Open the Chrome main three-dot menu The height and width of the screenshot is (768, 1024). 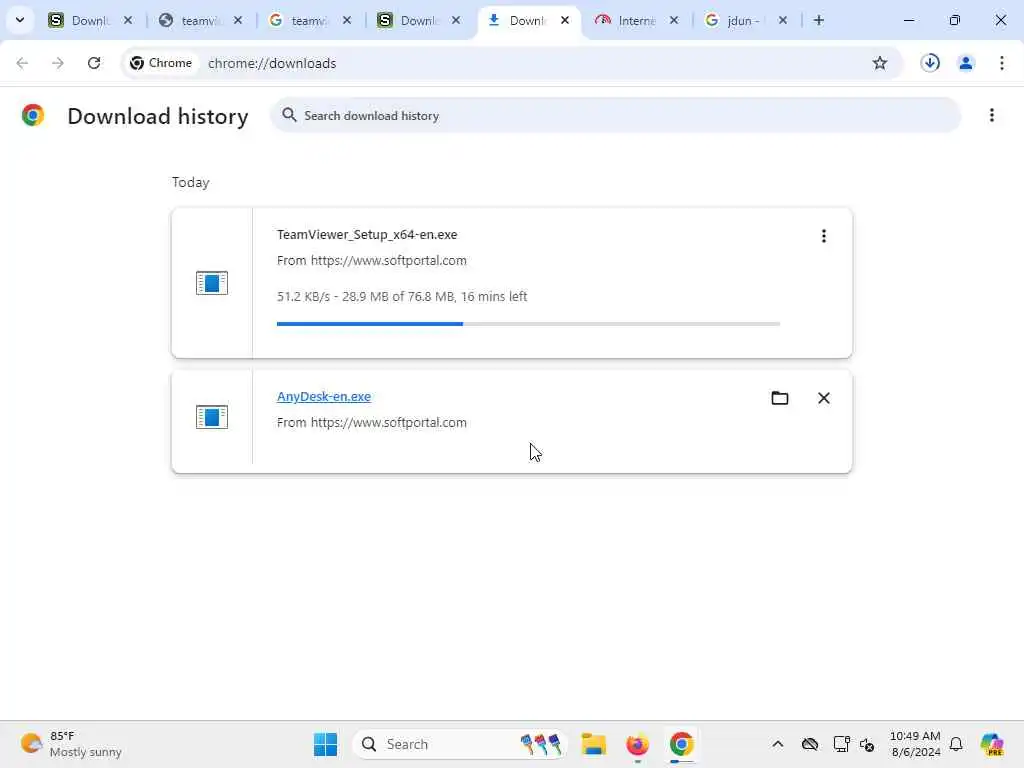(1001, 63)
